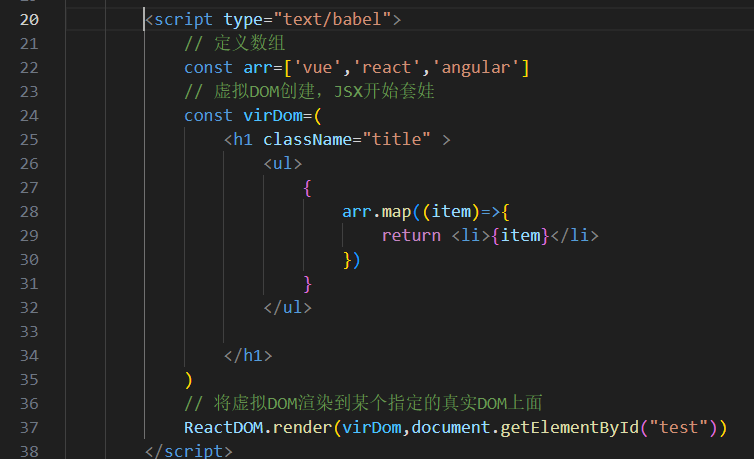Click line number 24 in gutter
The height and width of the screenshot is (459, 754).
tap(29, 116)
